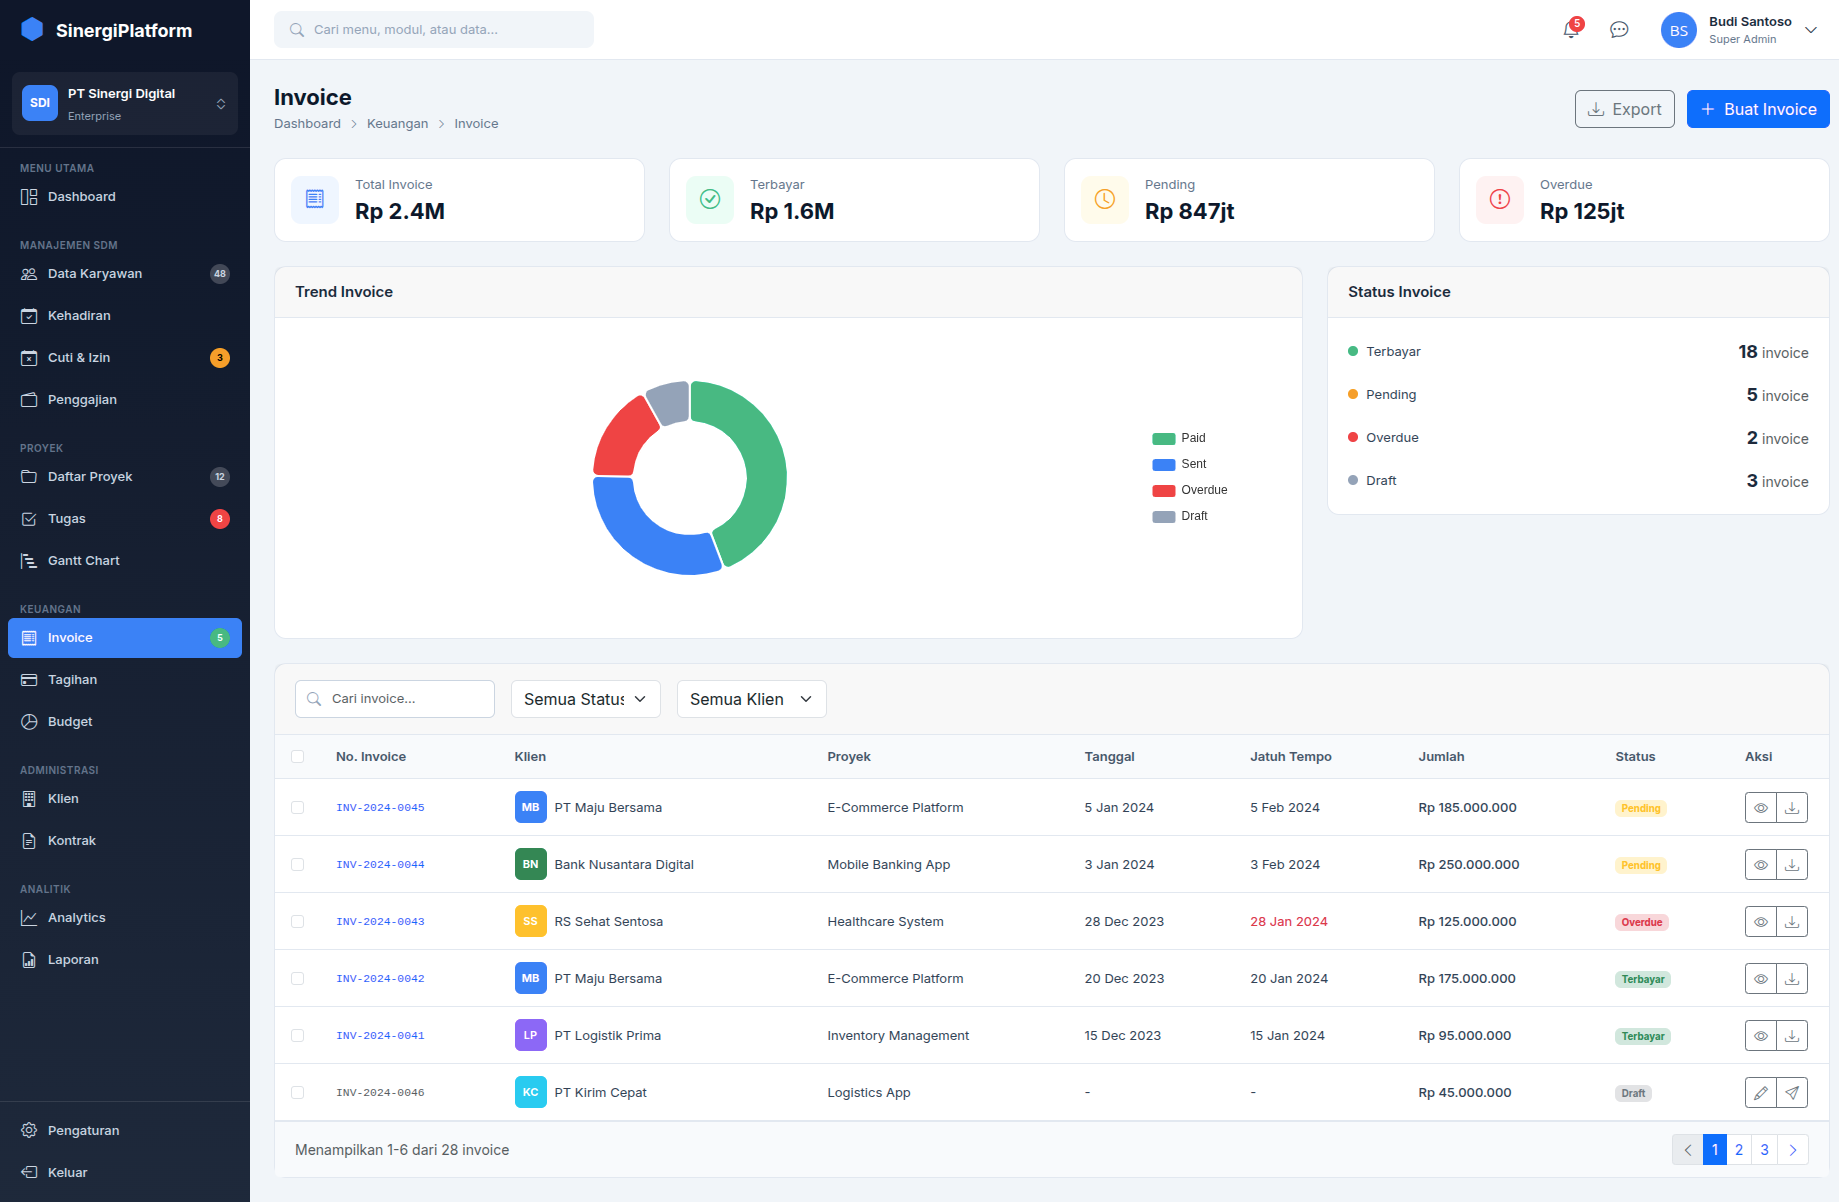
Task: Open the Semua Status filter dropdown
Action: coord(585,699)
